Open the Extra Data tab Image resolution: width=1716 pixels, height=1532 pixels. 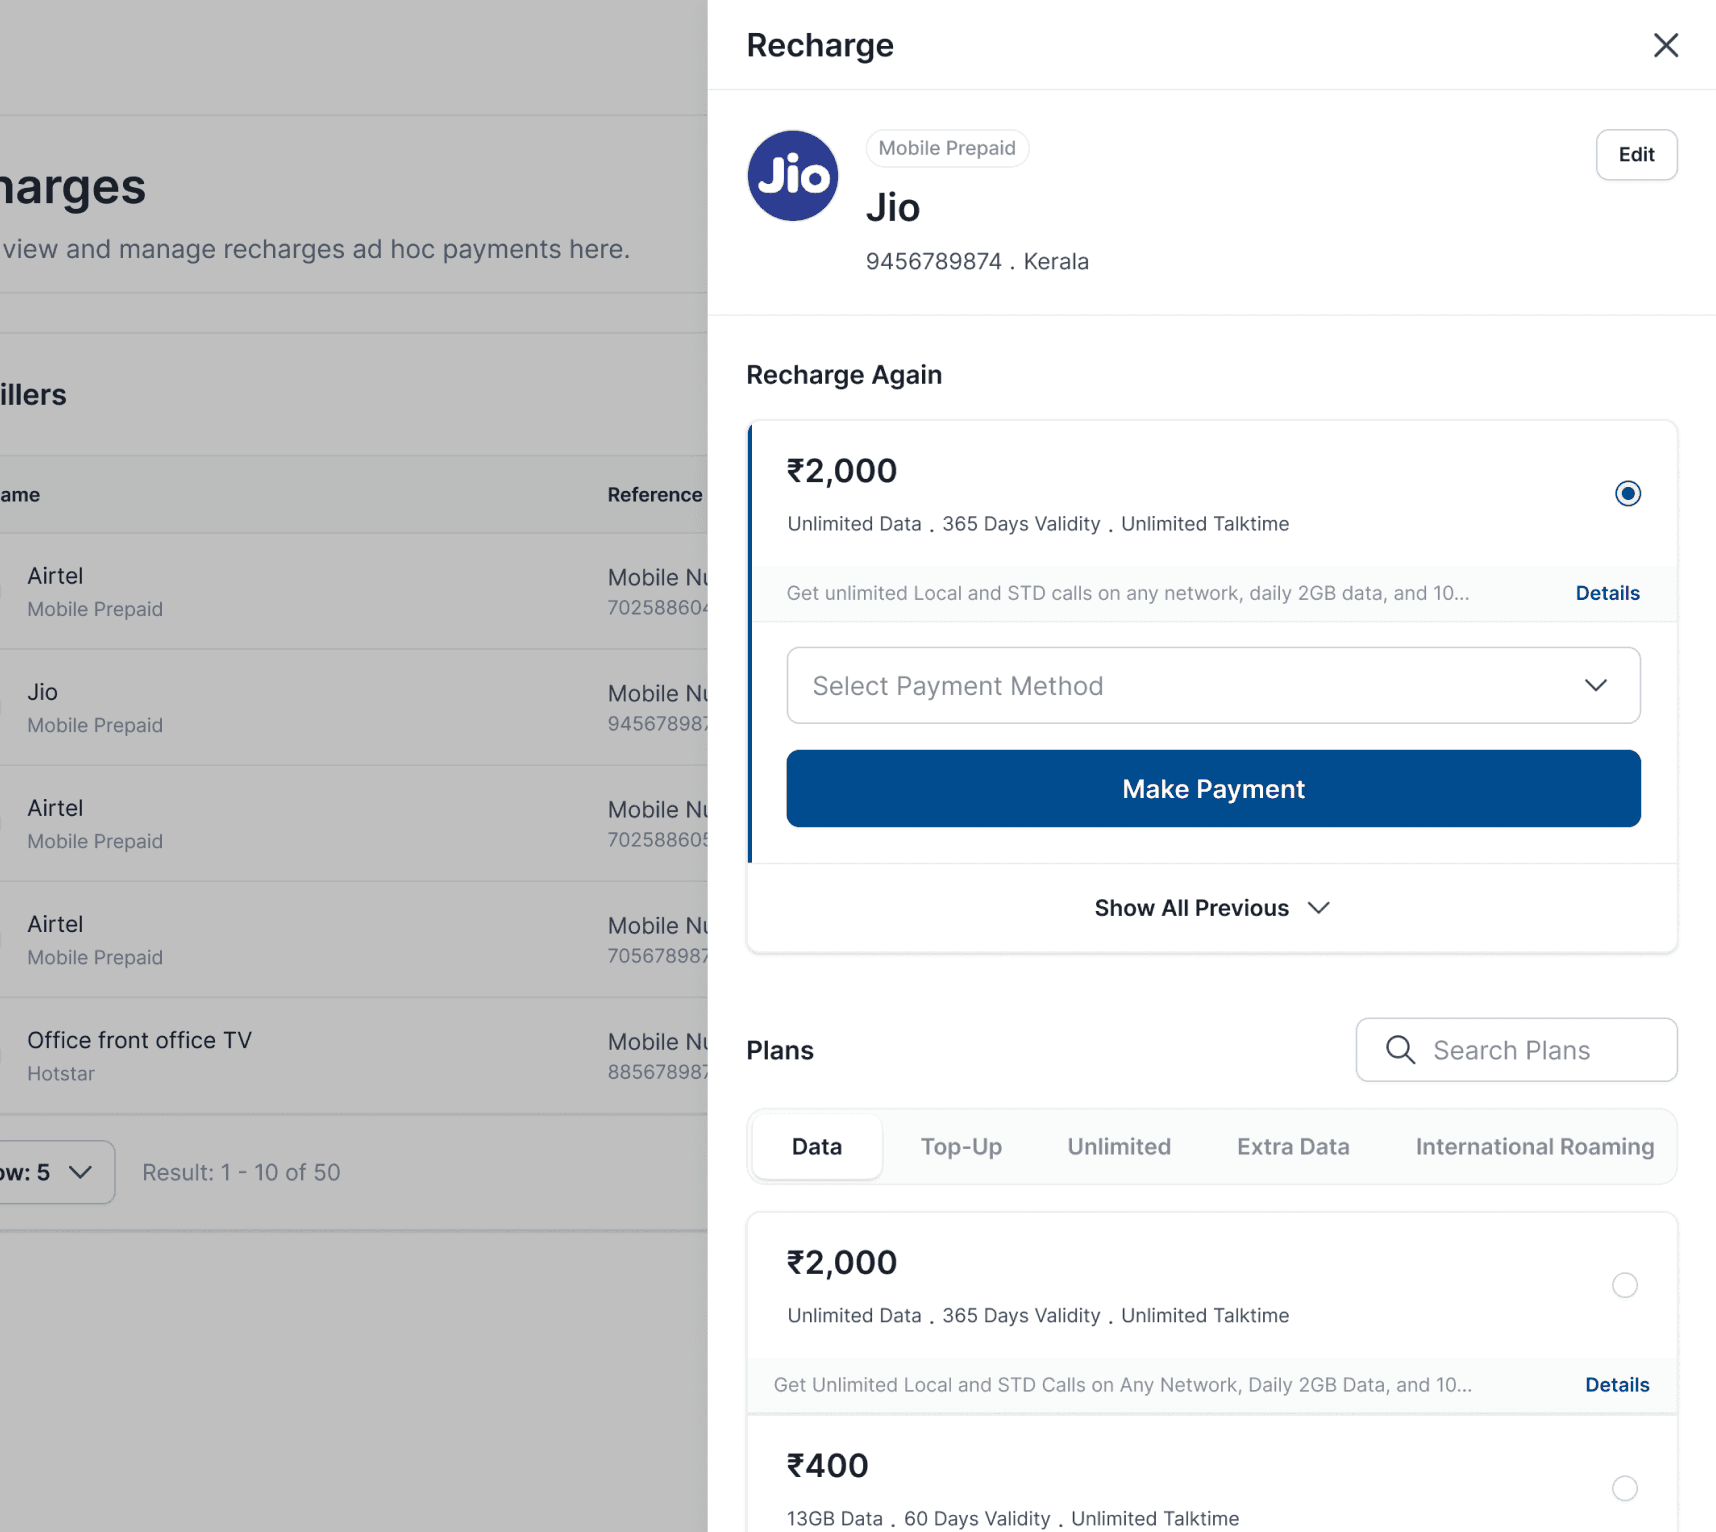[1293, 1147]
